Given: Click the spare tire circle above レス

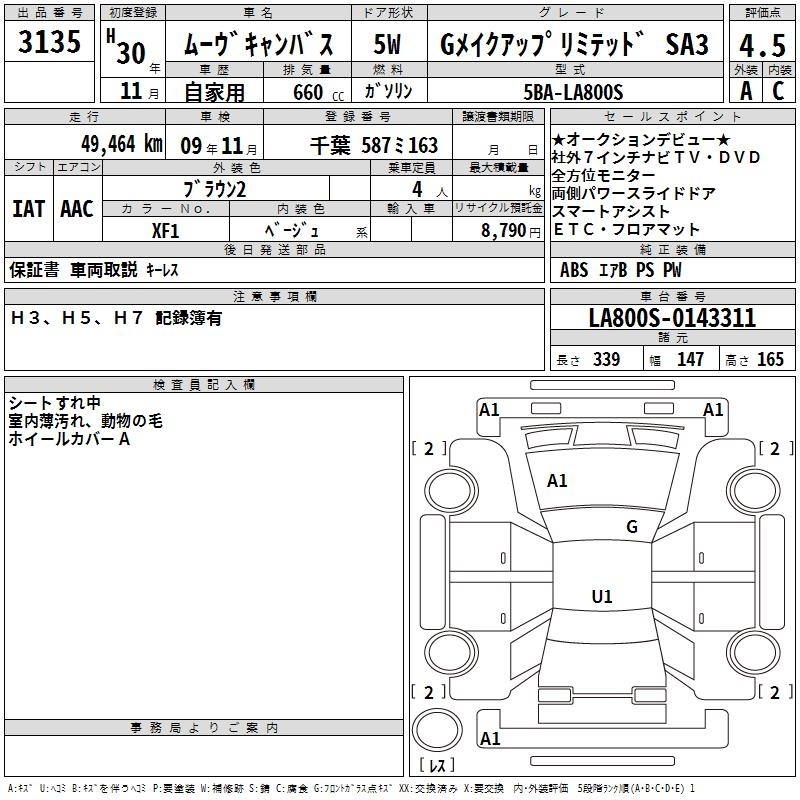Looking at the screenshot, I should click(x=437, y=730).
